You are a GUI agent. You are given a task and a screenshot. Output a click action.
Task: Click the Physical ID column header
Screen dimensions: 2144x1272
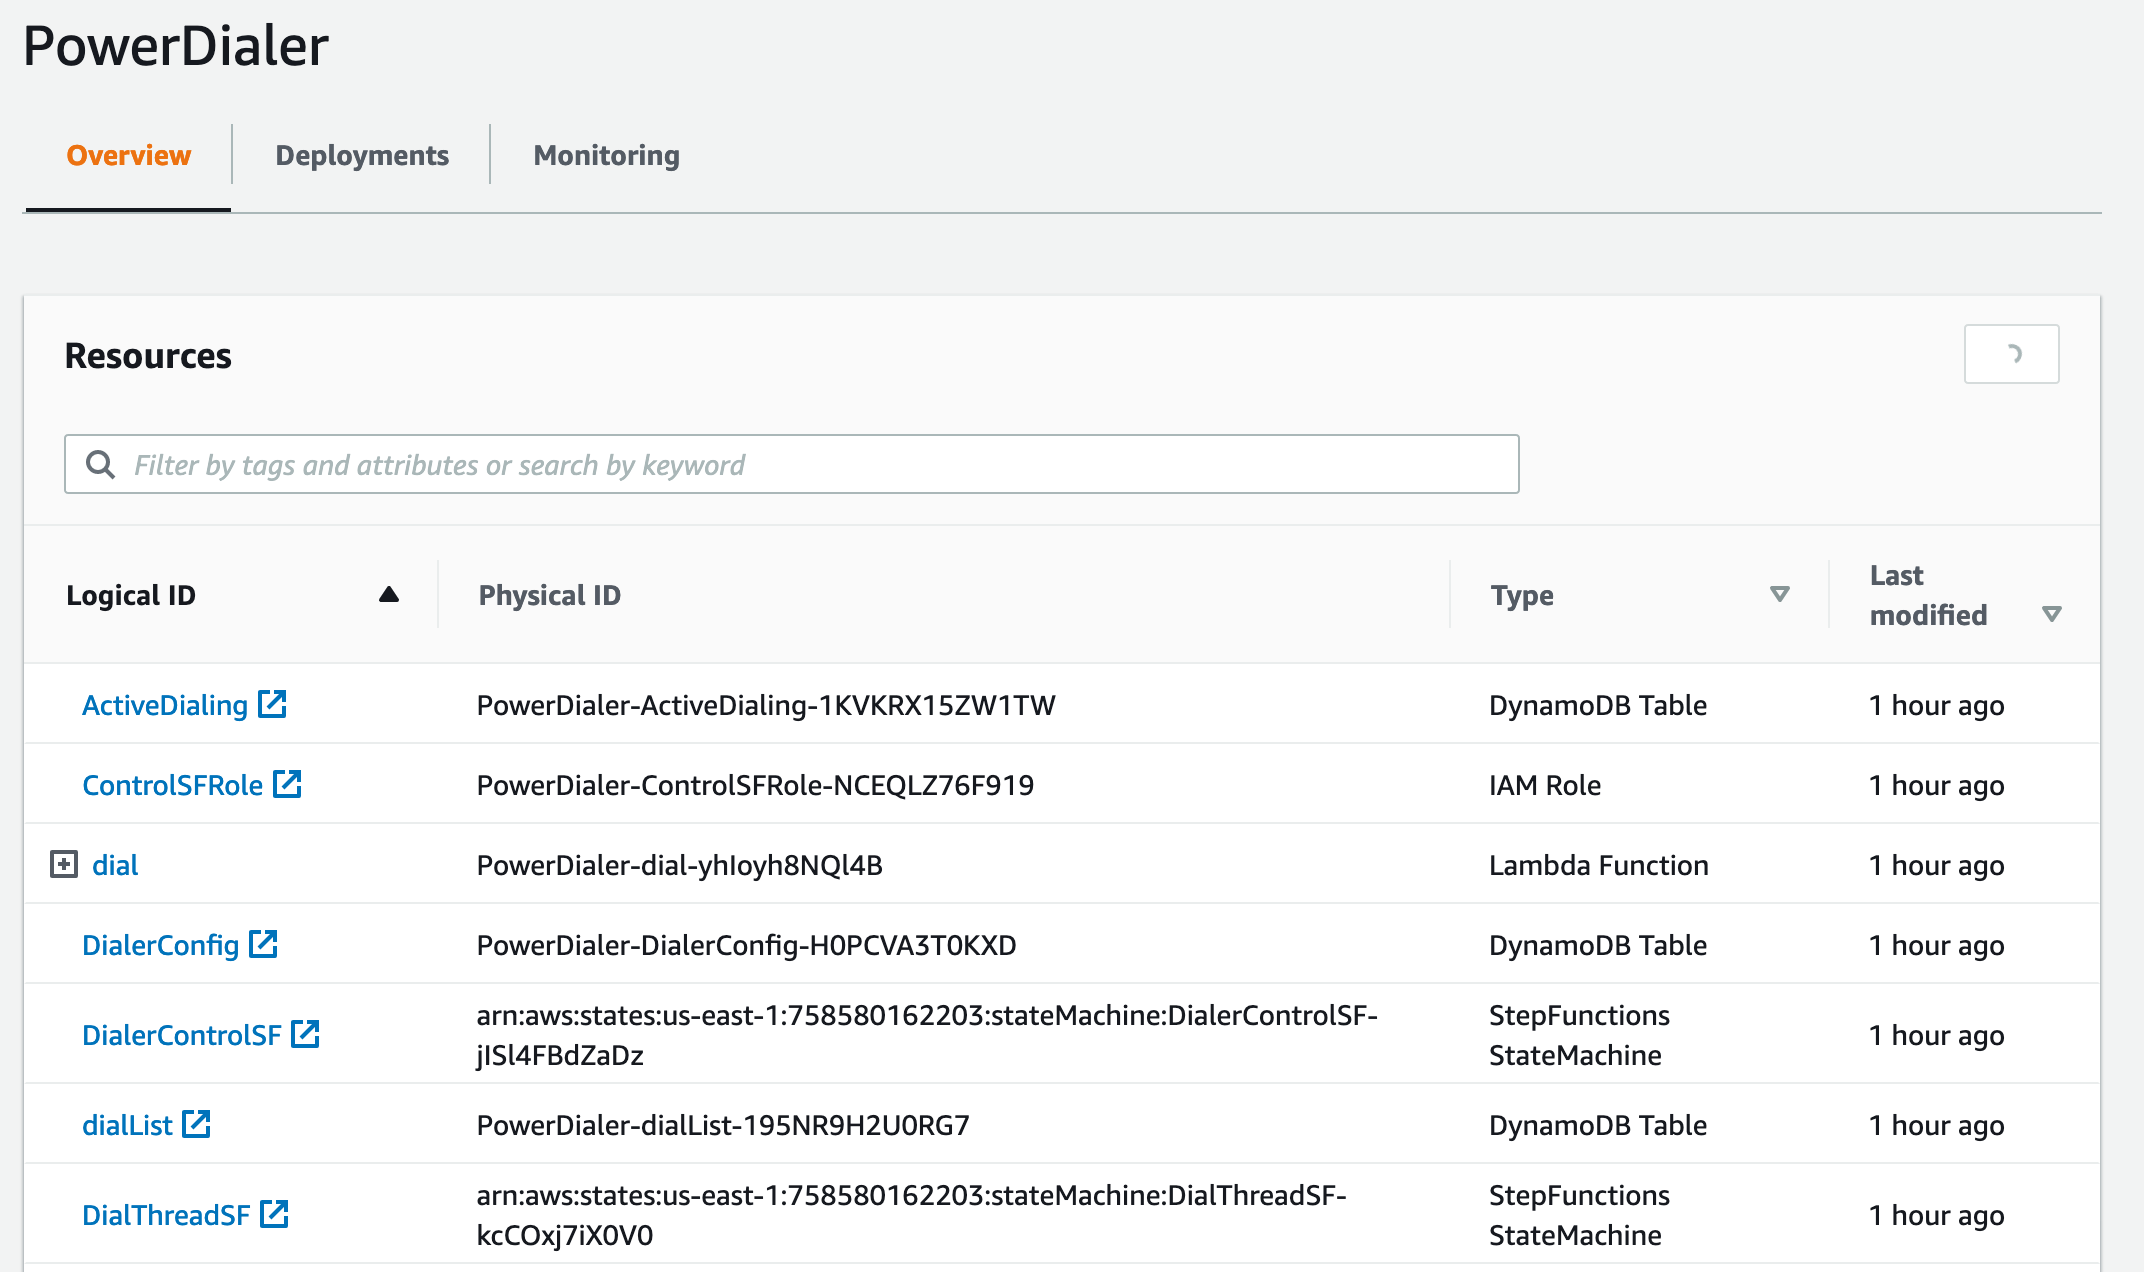(x=549, y=595)
